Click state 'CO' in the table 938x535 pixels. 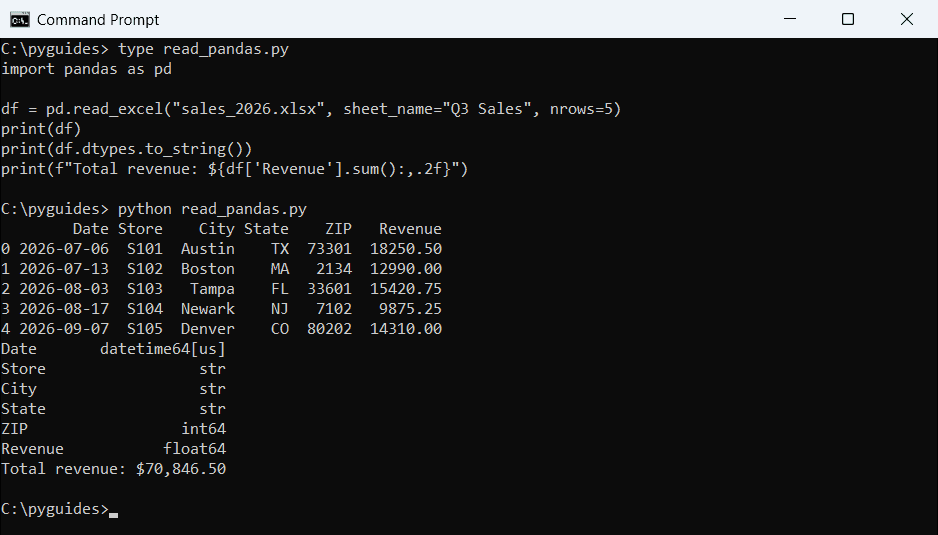click(280, 329)
